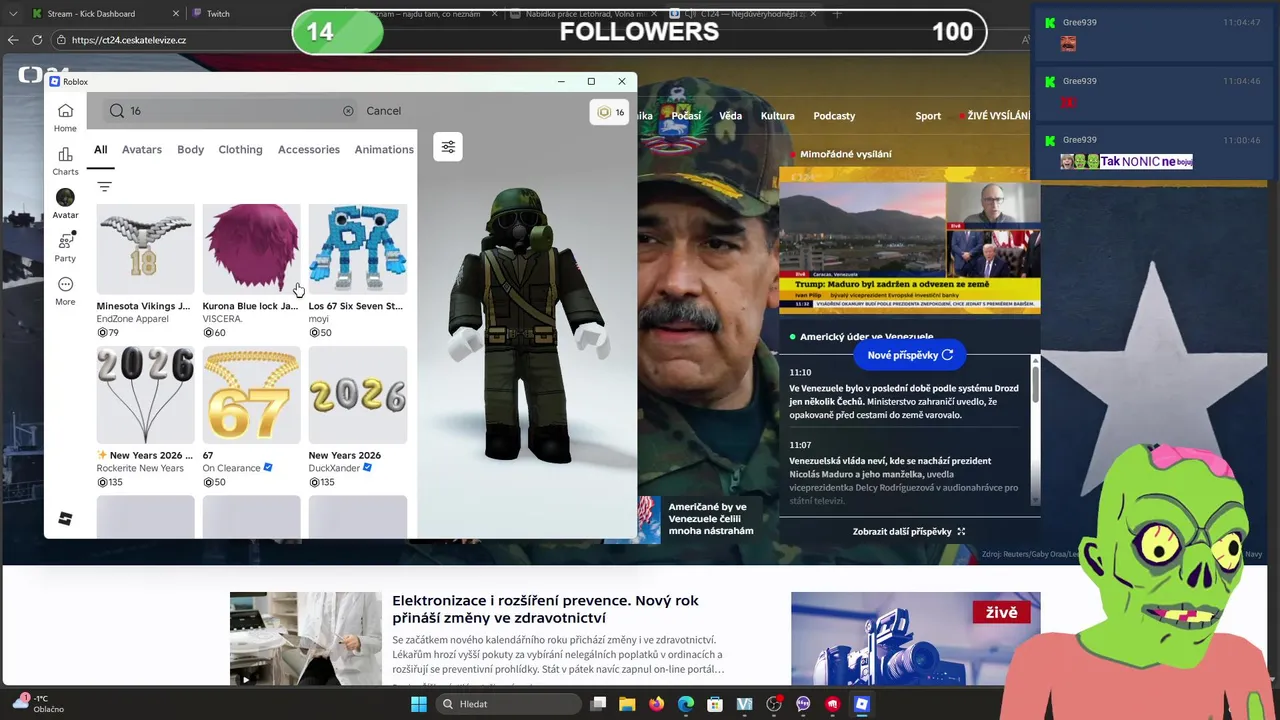Go back in the browser
This screenshot has height=720, width=1280.
click(x=13, y=40)
